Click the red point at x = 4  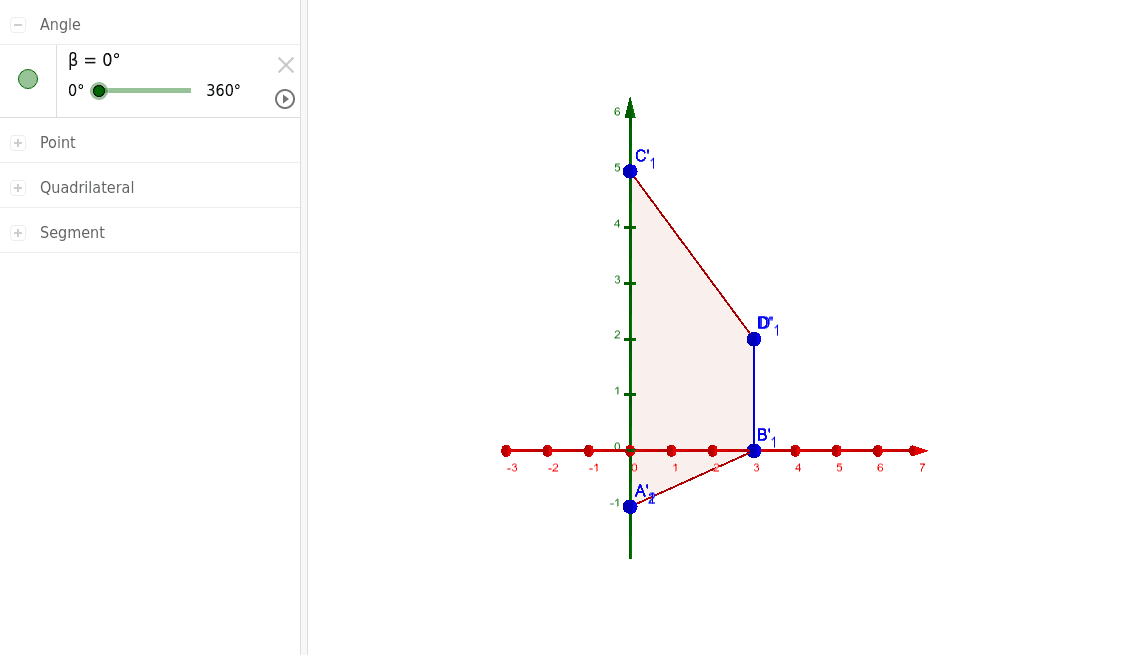[795, 451]
